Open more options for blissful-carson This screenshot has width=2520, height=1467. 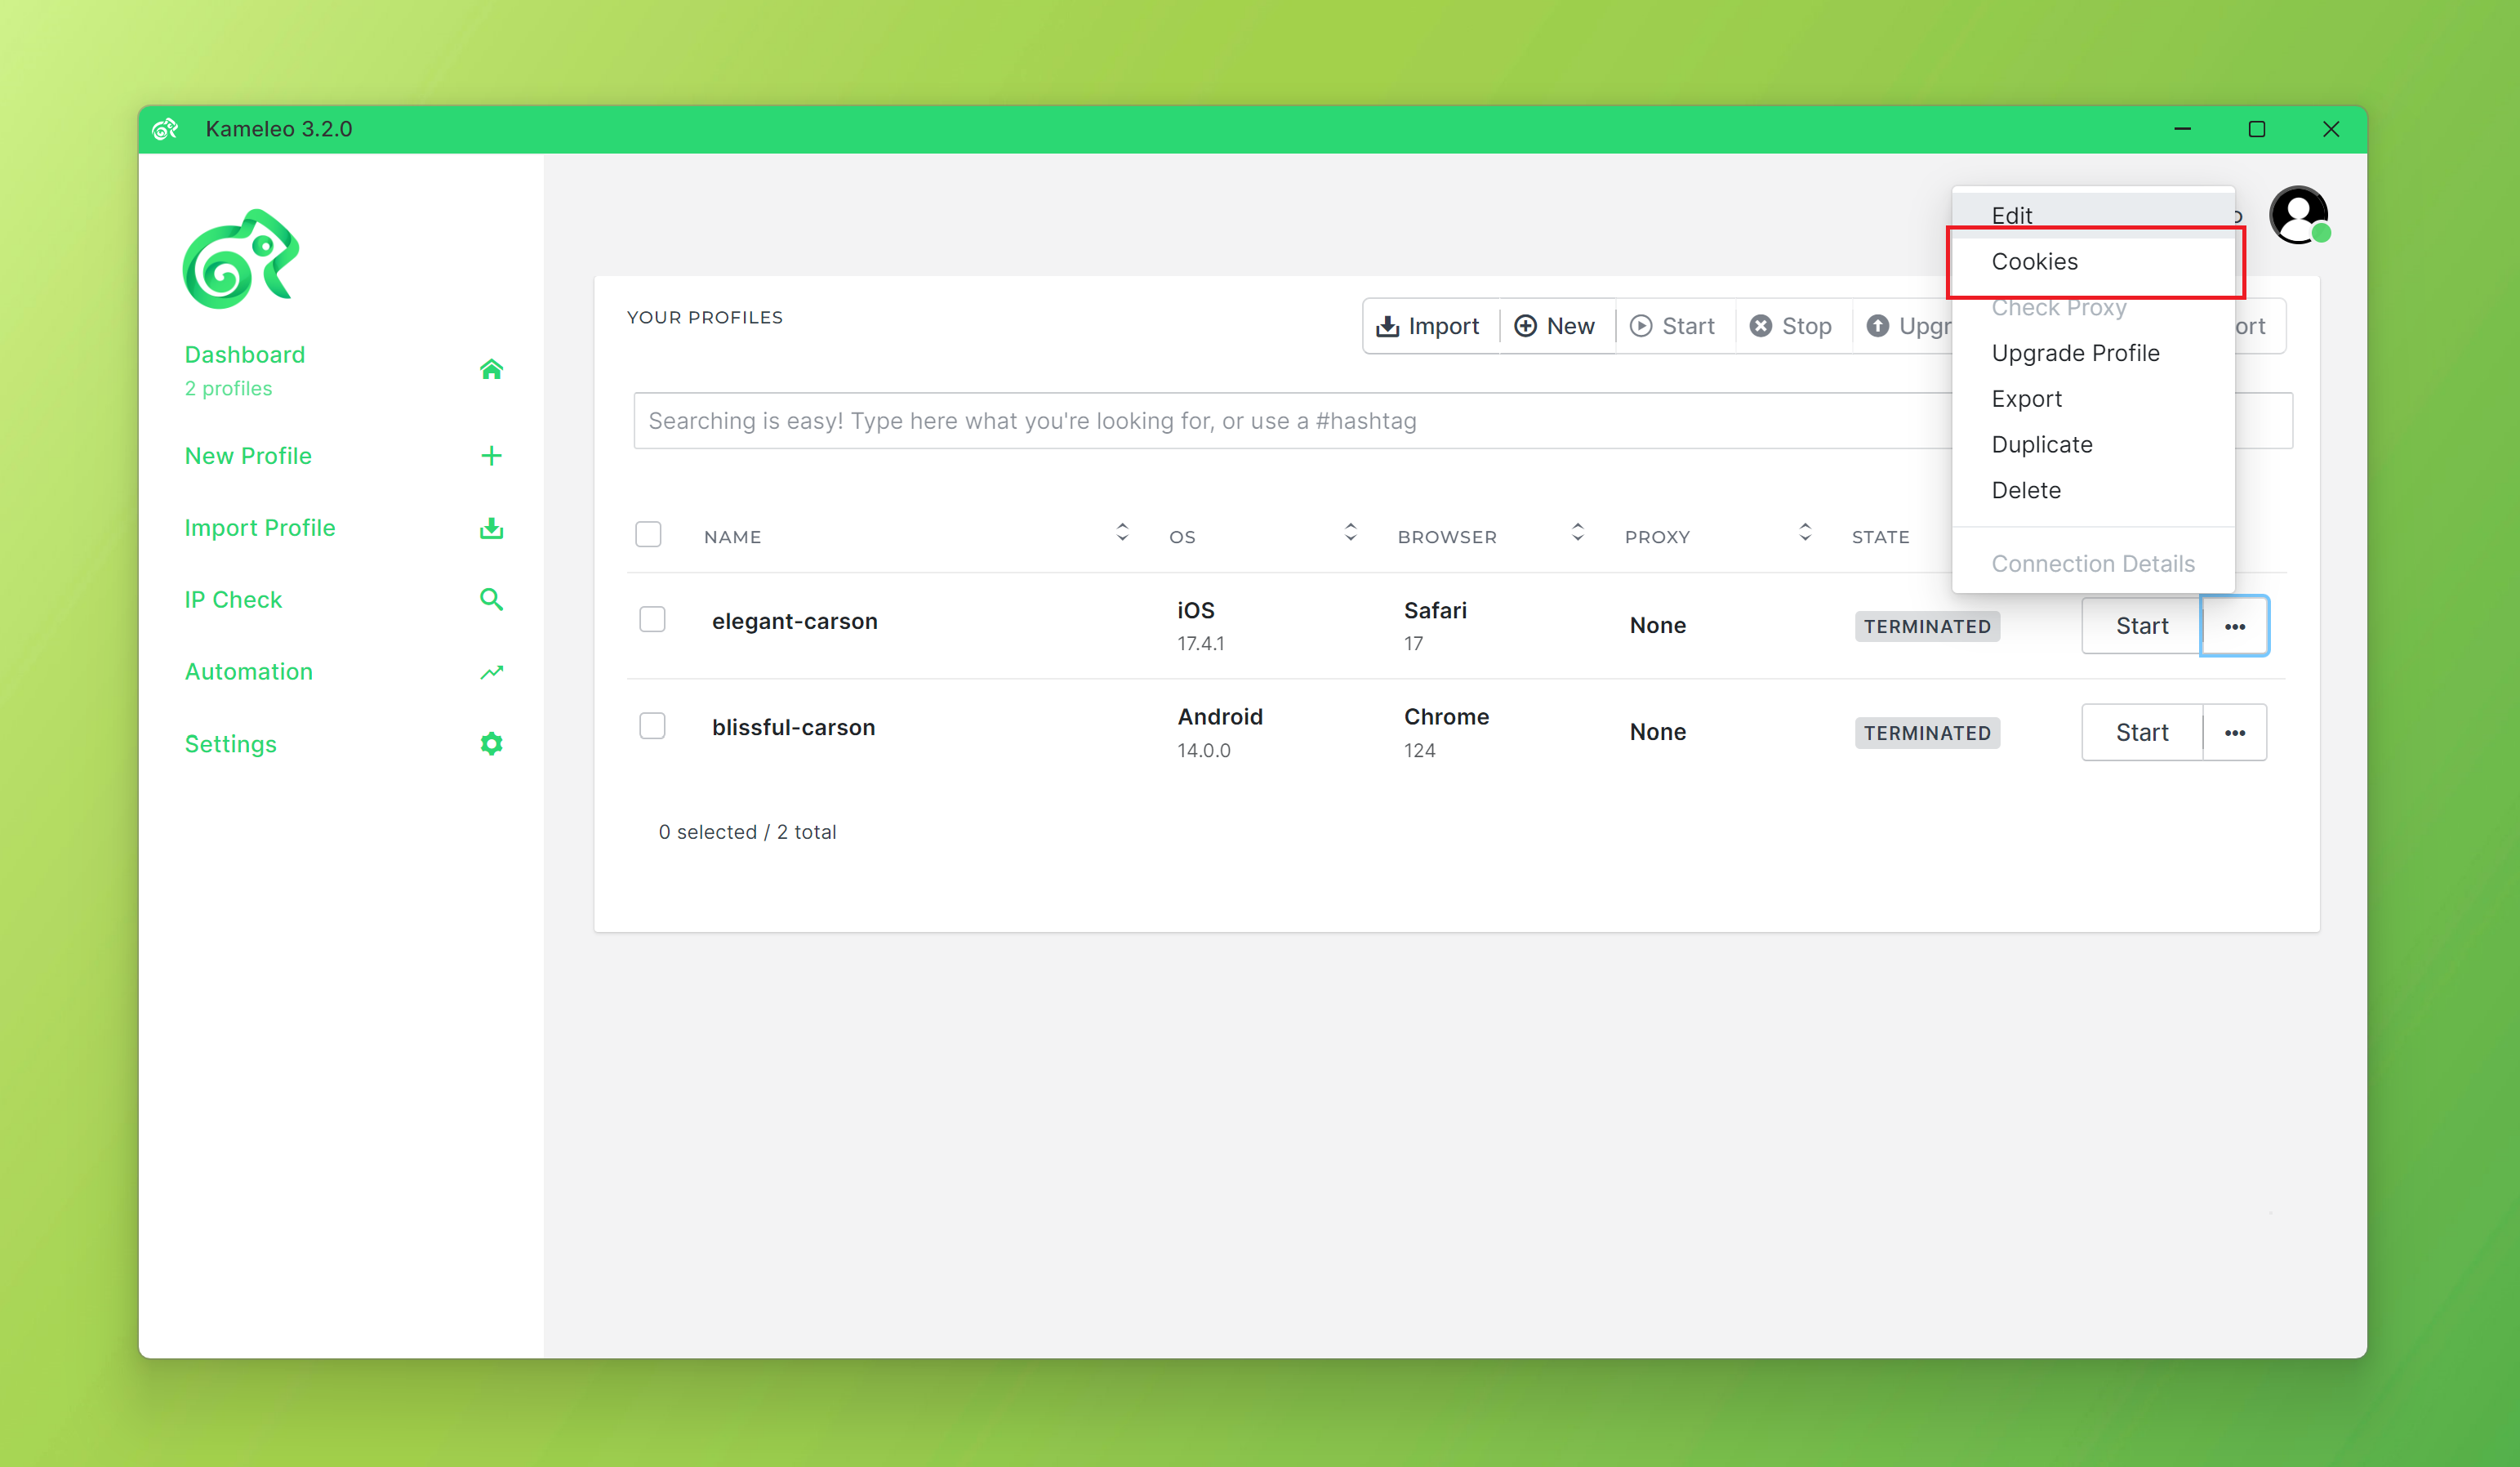pos(2235,733)
